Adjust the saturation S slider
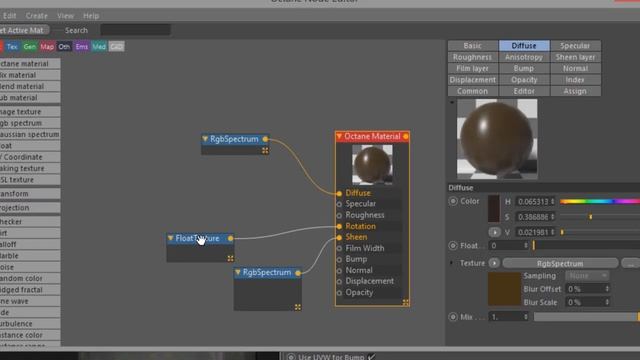This screenshot has height=360, width=640. [600, 217]
